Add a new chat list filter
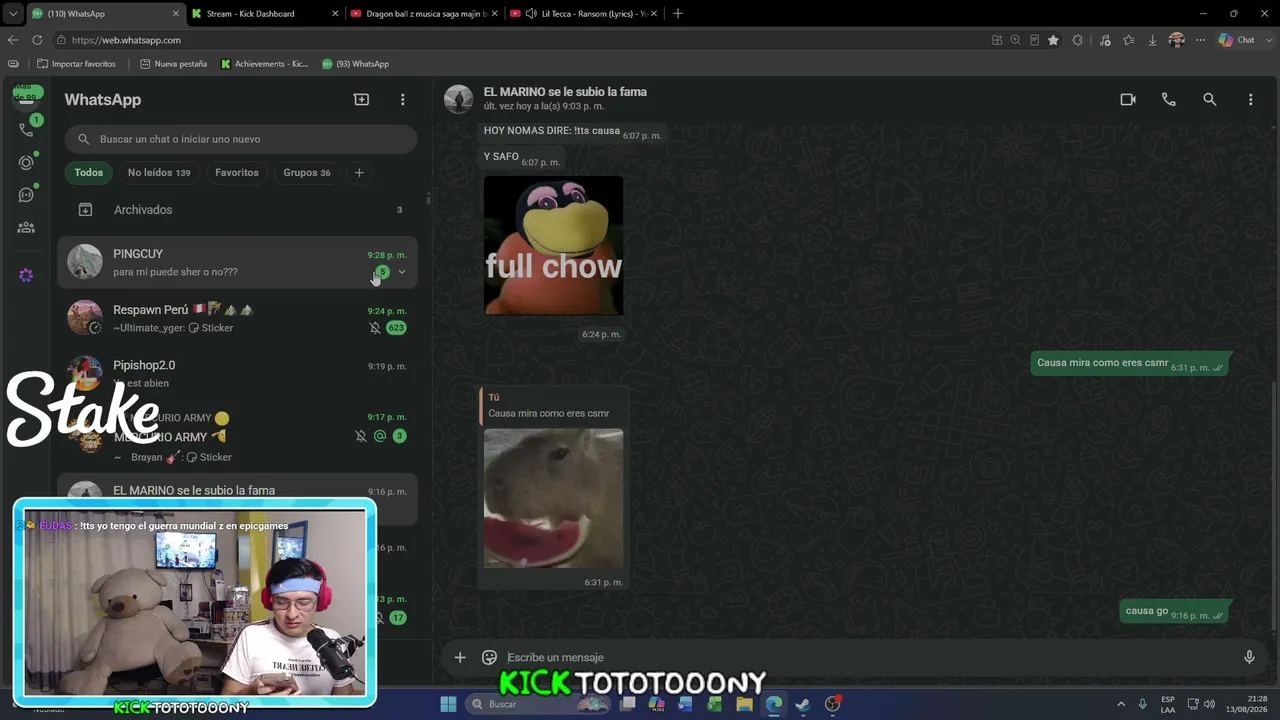The image size is (1280, 720). pyautogui.click(x=359, y=173)
